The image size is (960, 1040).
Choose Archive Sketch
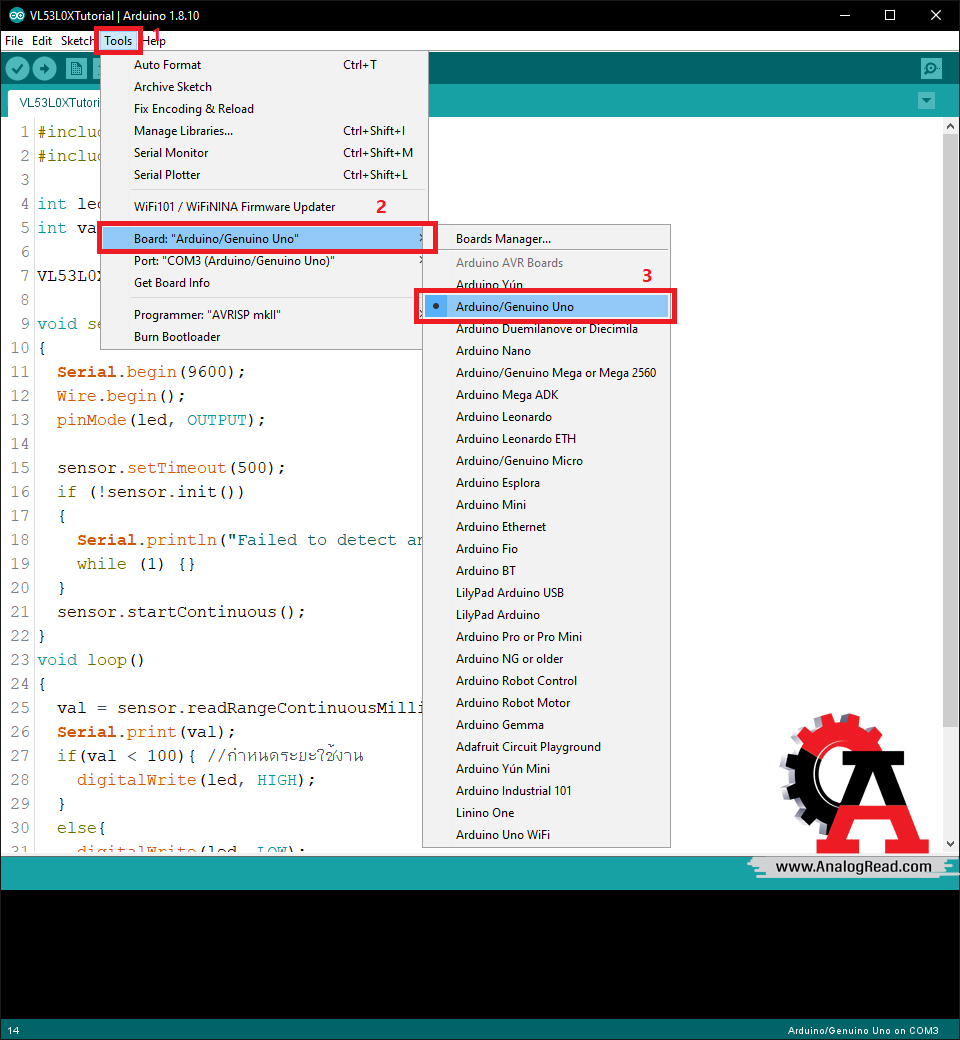coord(264,86)
